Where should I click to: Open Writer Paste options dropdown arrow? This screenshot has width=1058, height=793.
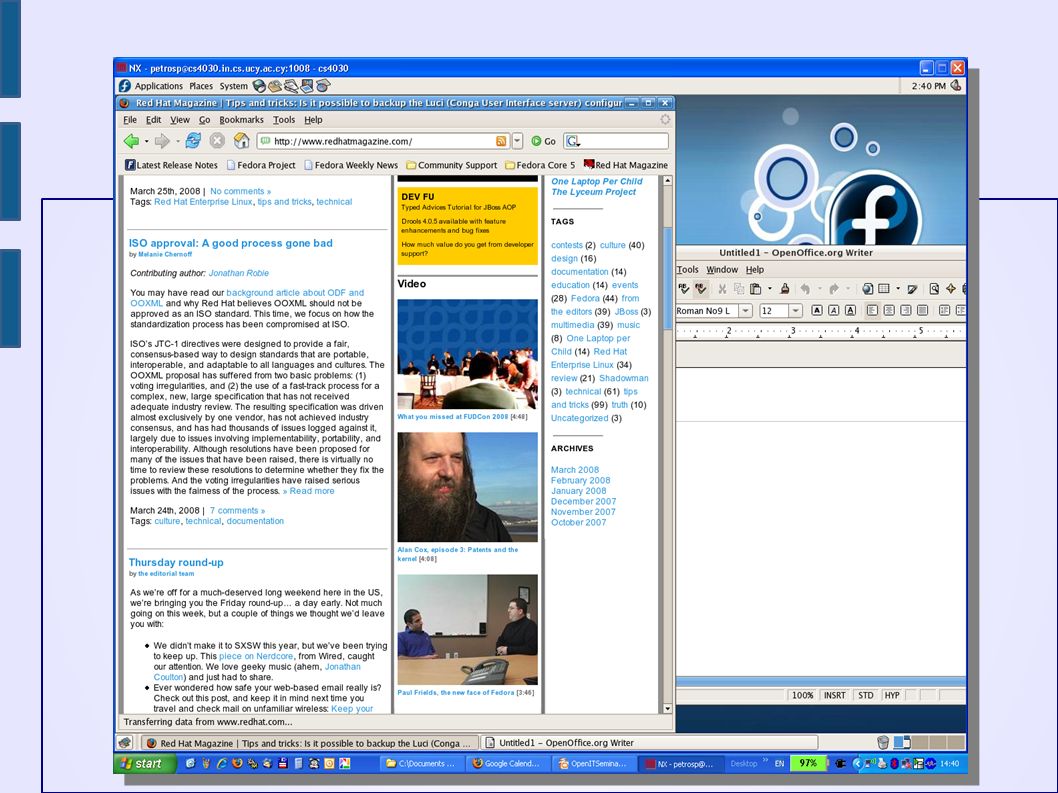(770, 289)
